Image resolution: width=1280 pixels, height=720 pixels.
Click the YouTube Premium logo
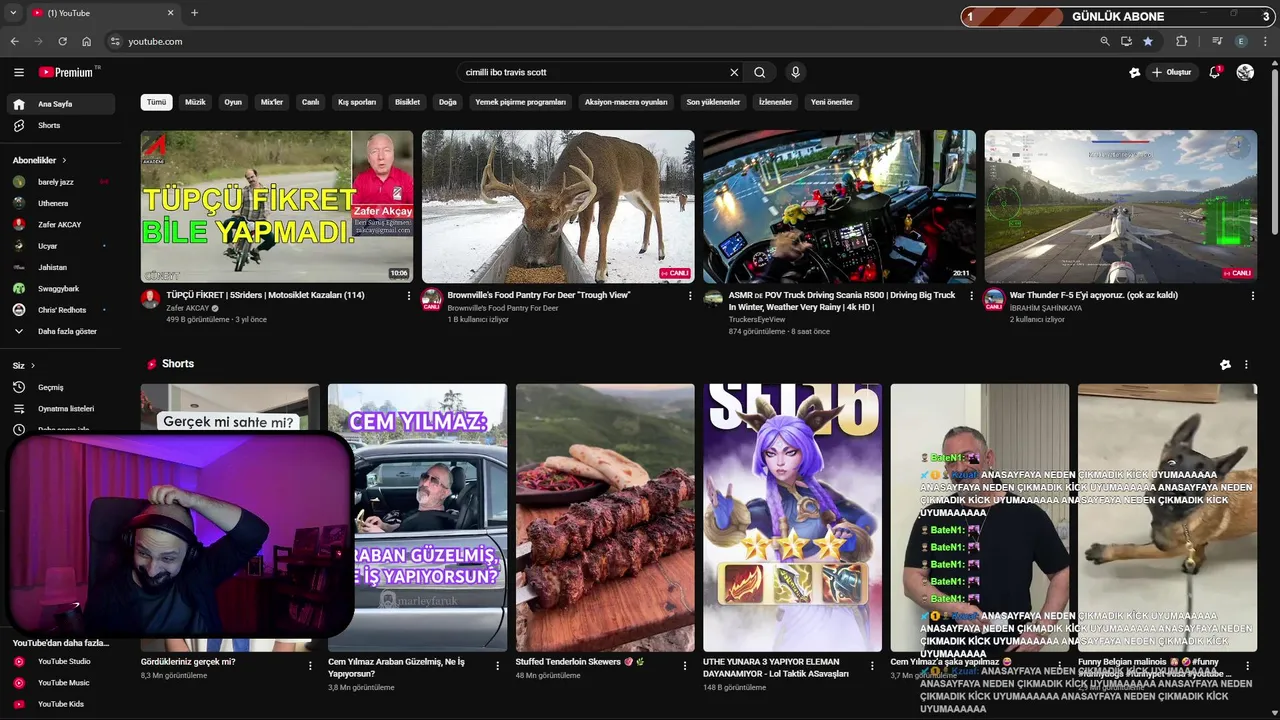(x=66, y=72)
